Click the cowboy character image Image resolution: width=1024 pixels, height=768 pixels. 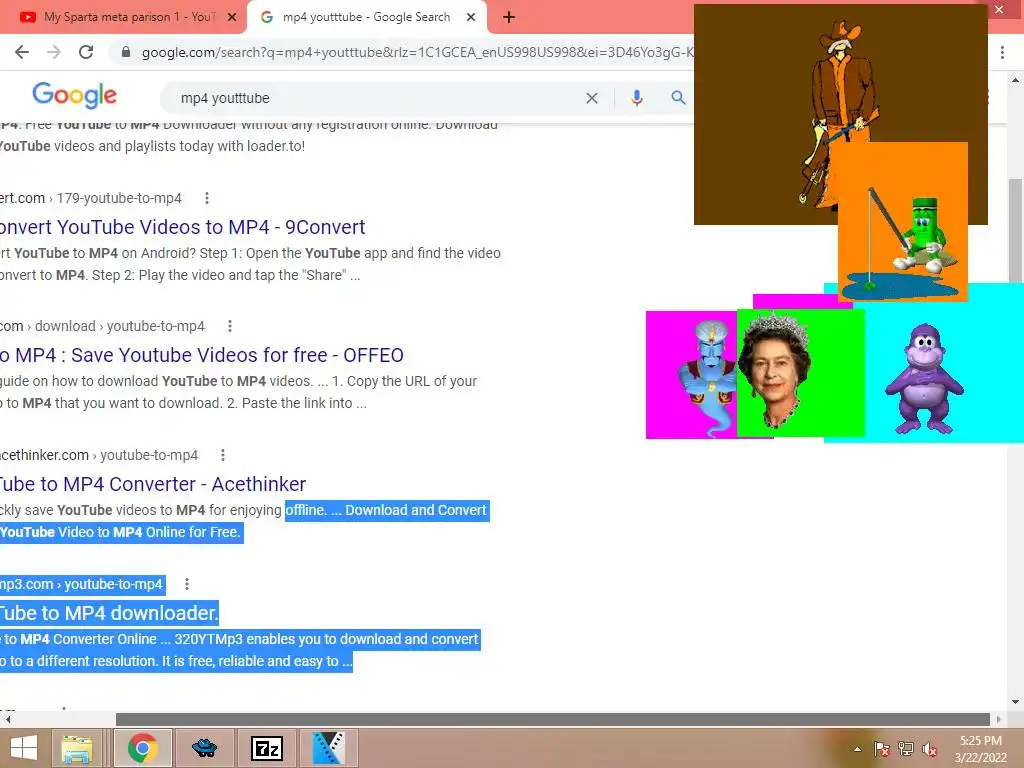840,114
